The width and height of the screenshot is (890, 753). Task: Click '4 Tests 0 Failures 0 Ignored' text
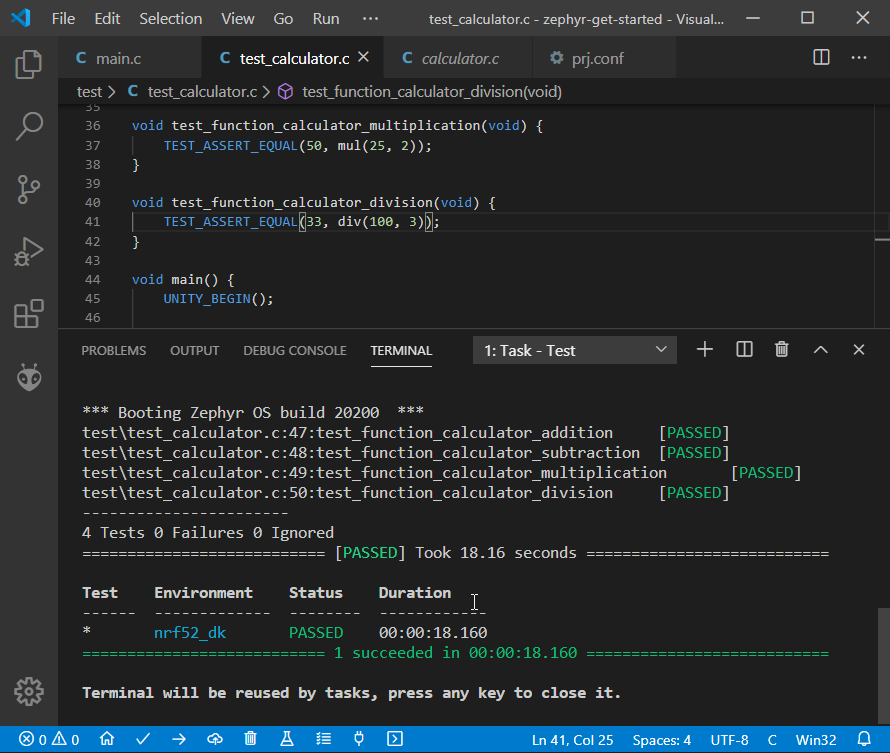[208, 532]
